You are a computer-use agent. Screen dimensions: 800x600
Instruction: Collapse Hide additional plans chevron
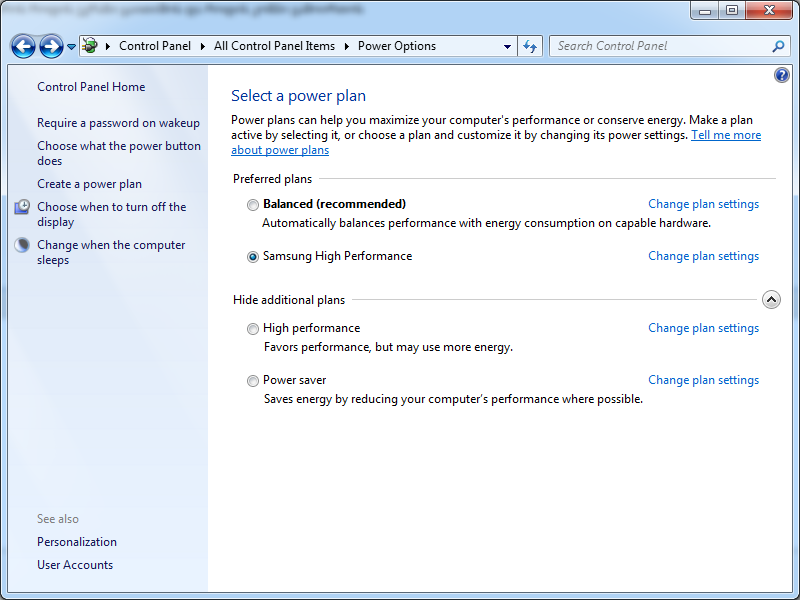[x=771, y=299]
